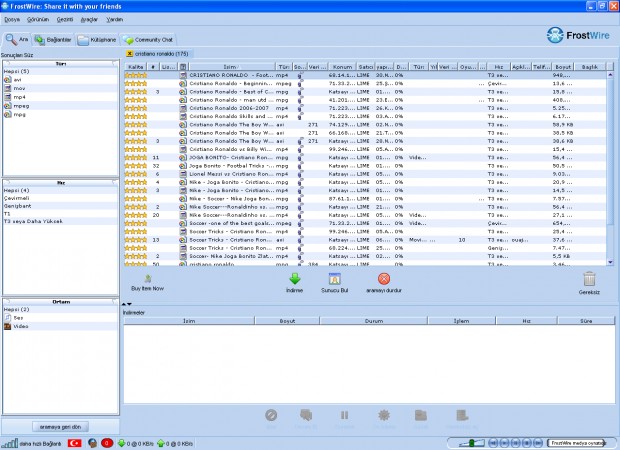Click the results table scrollbar down arrow
This screenshot has height=450, width=620.
click(x=610, y=262)
